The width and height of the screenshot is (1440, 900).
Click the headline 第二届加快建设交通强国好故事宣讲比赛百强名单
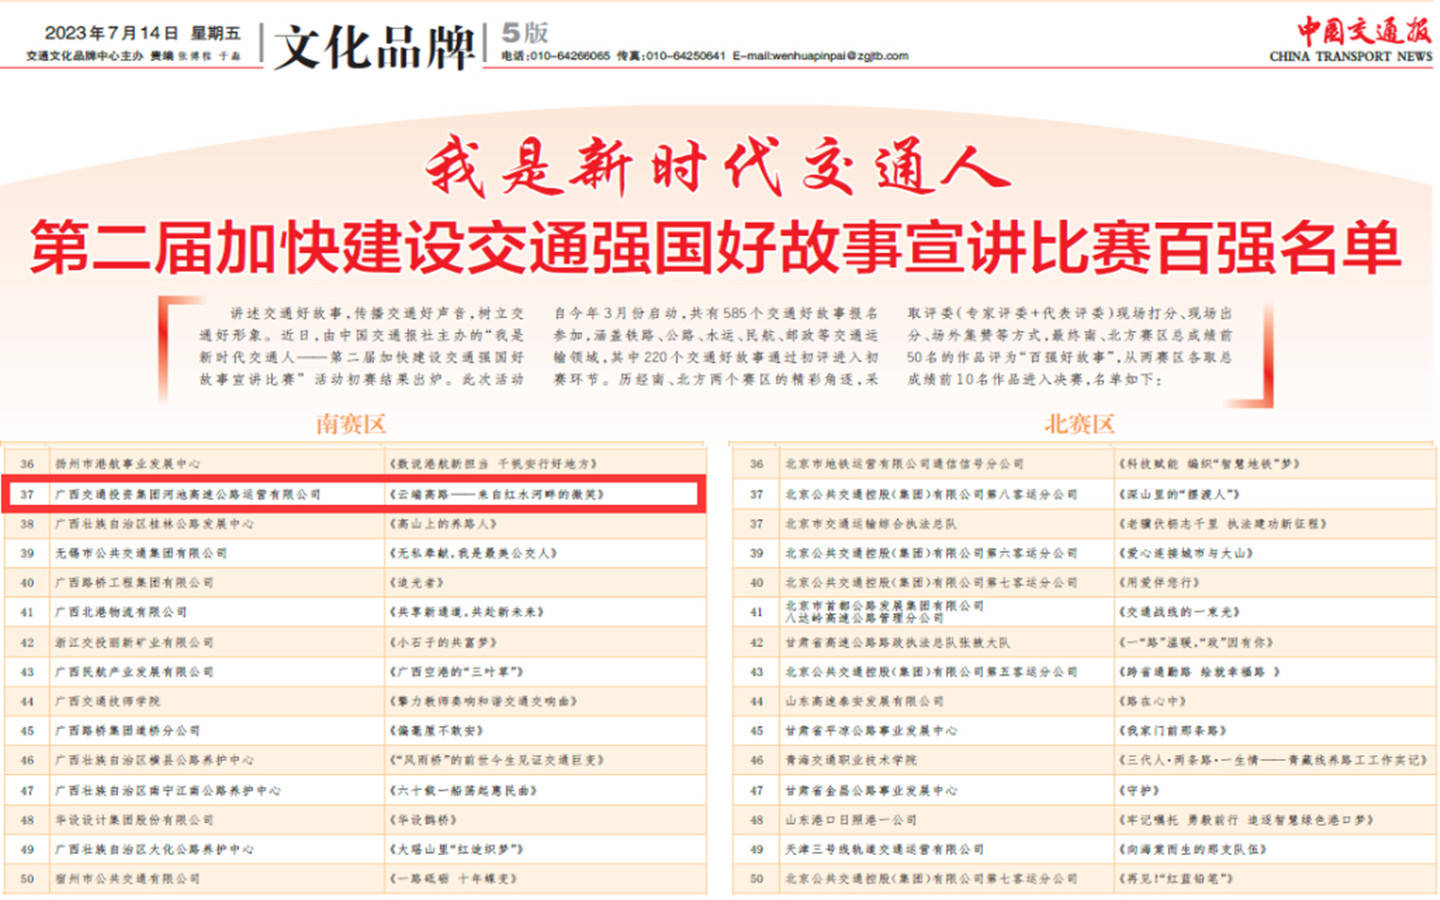pyautogui.click(x=716, y=247)
